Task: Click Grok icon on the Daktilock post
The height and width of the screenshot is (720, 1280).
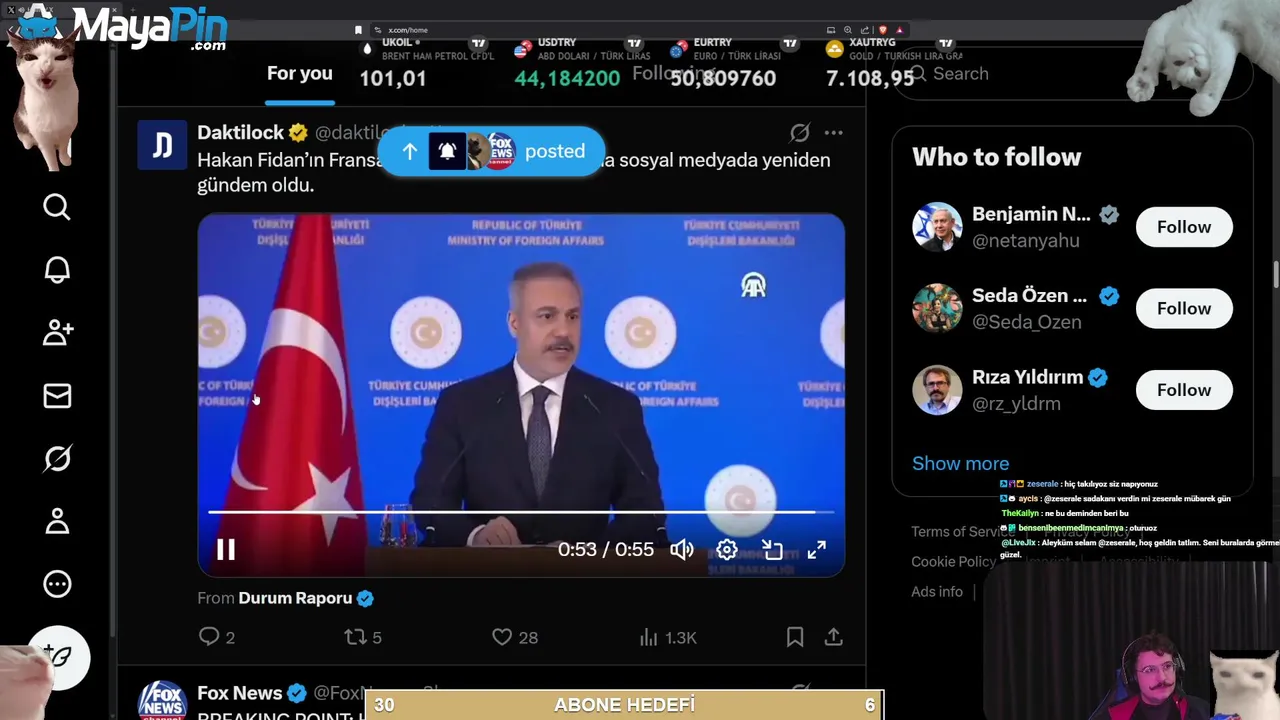Action: tap(799, 133)
